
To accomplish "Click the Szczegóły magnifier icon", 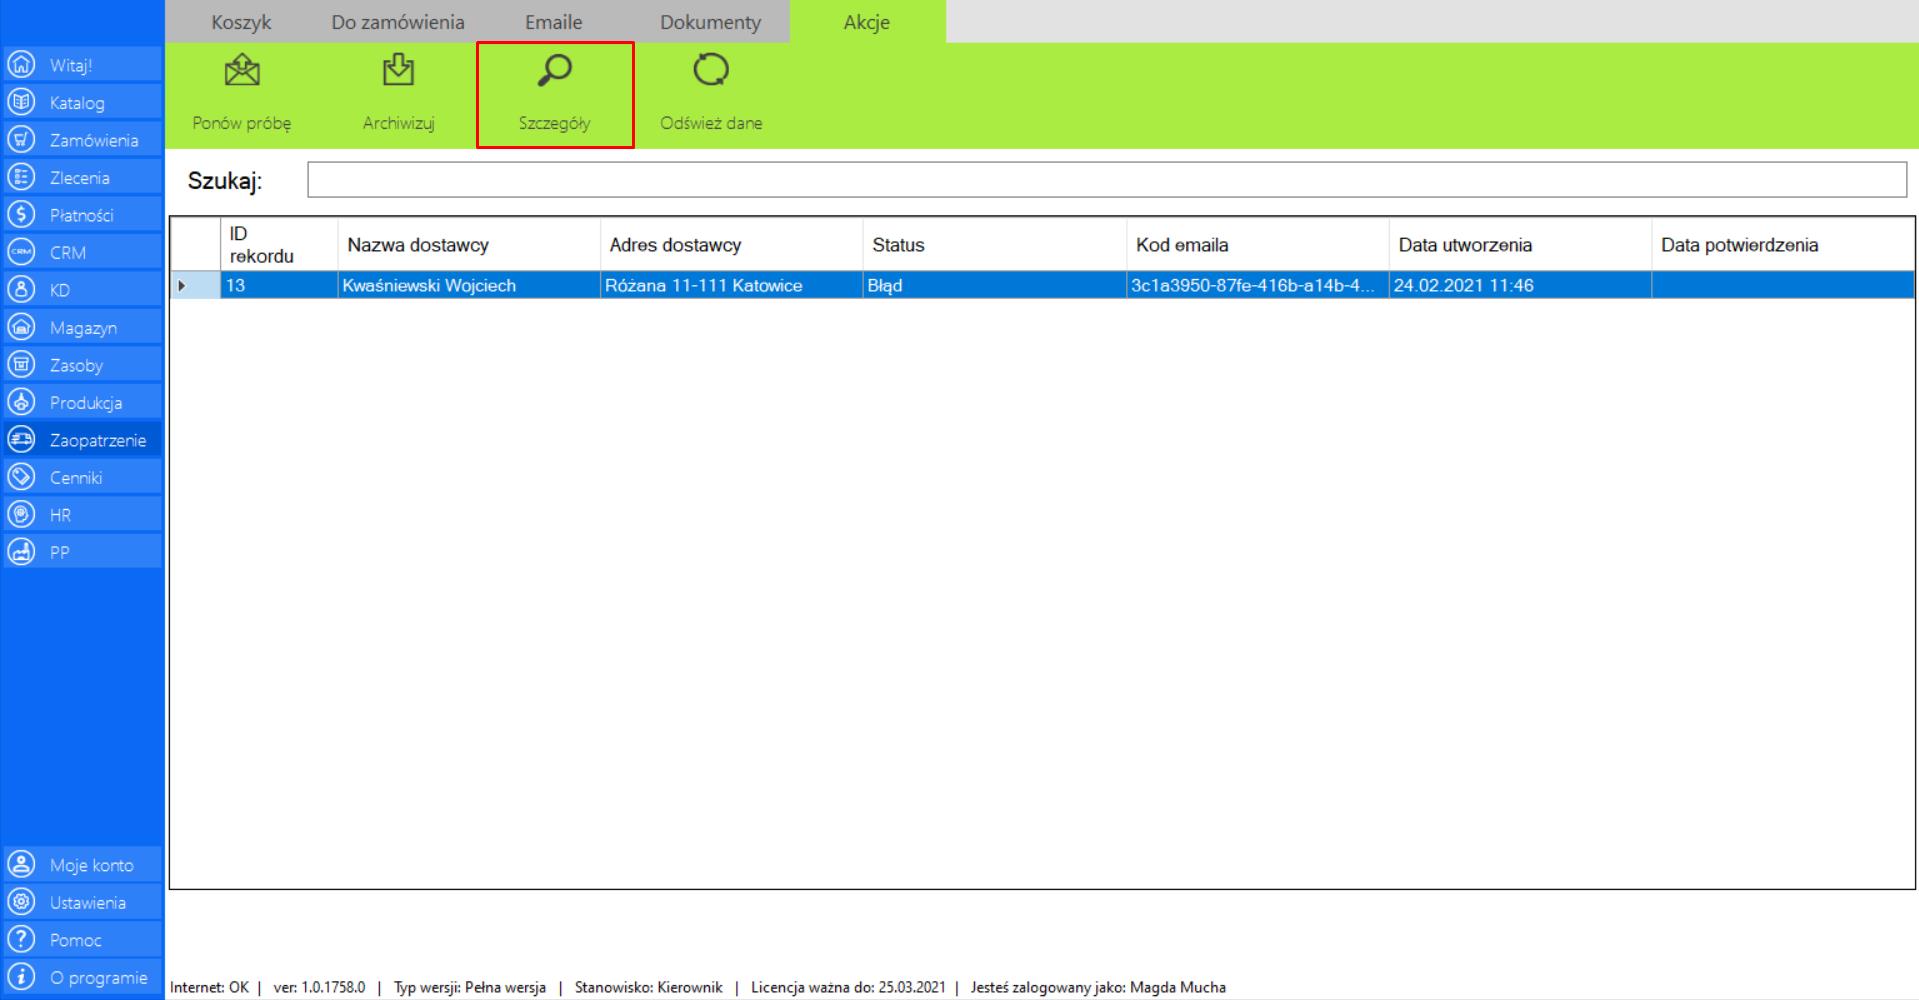I will 555,70.
